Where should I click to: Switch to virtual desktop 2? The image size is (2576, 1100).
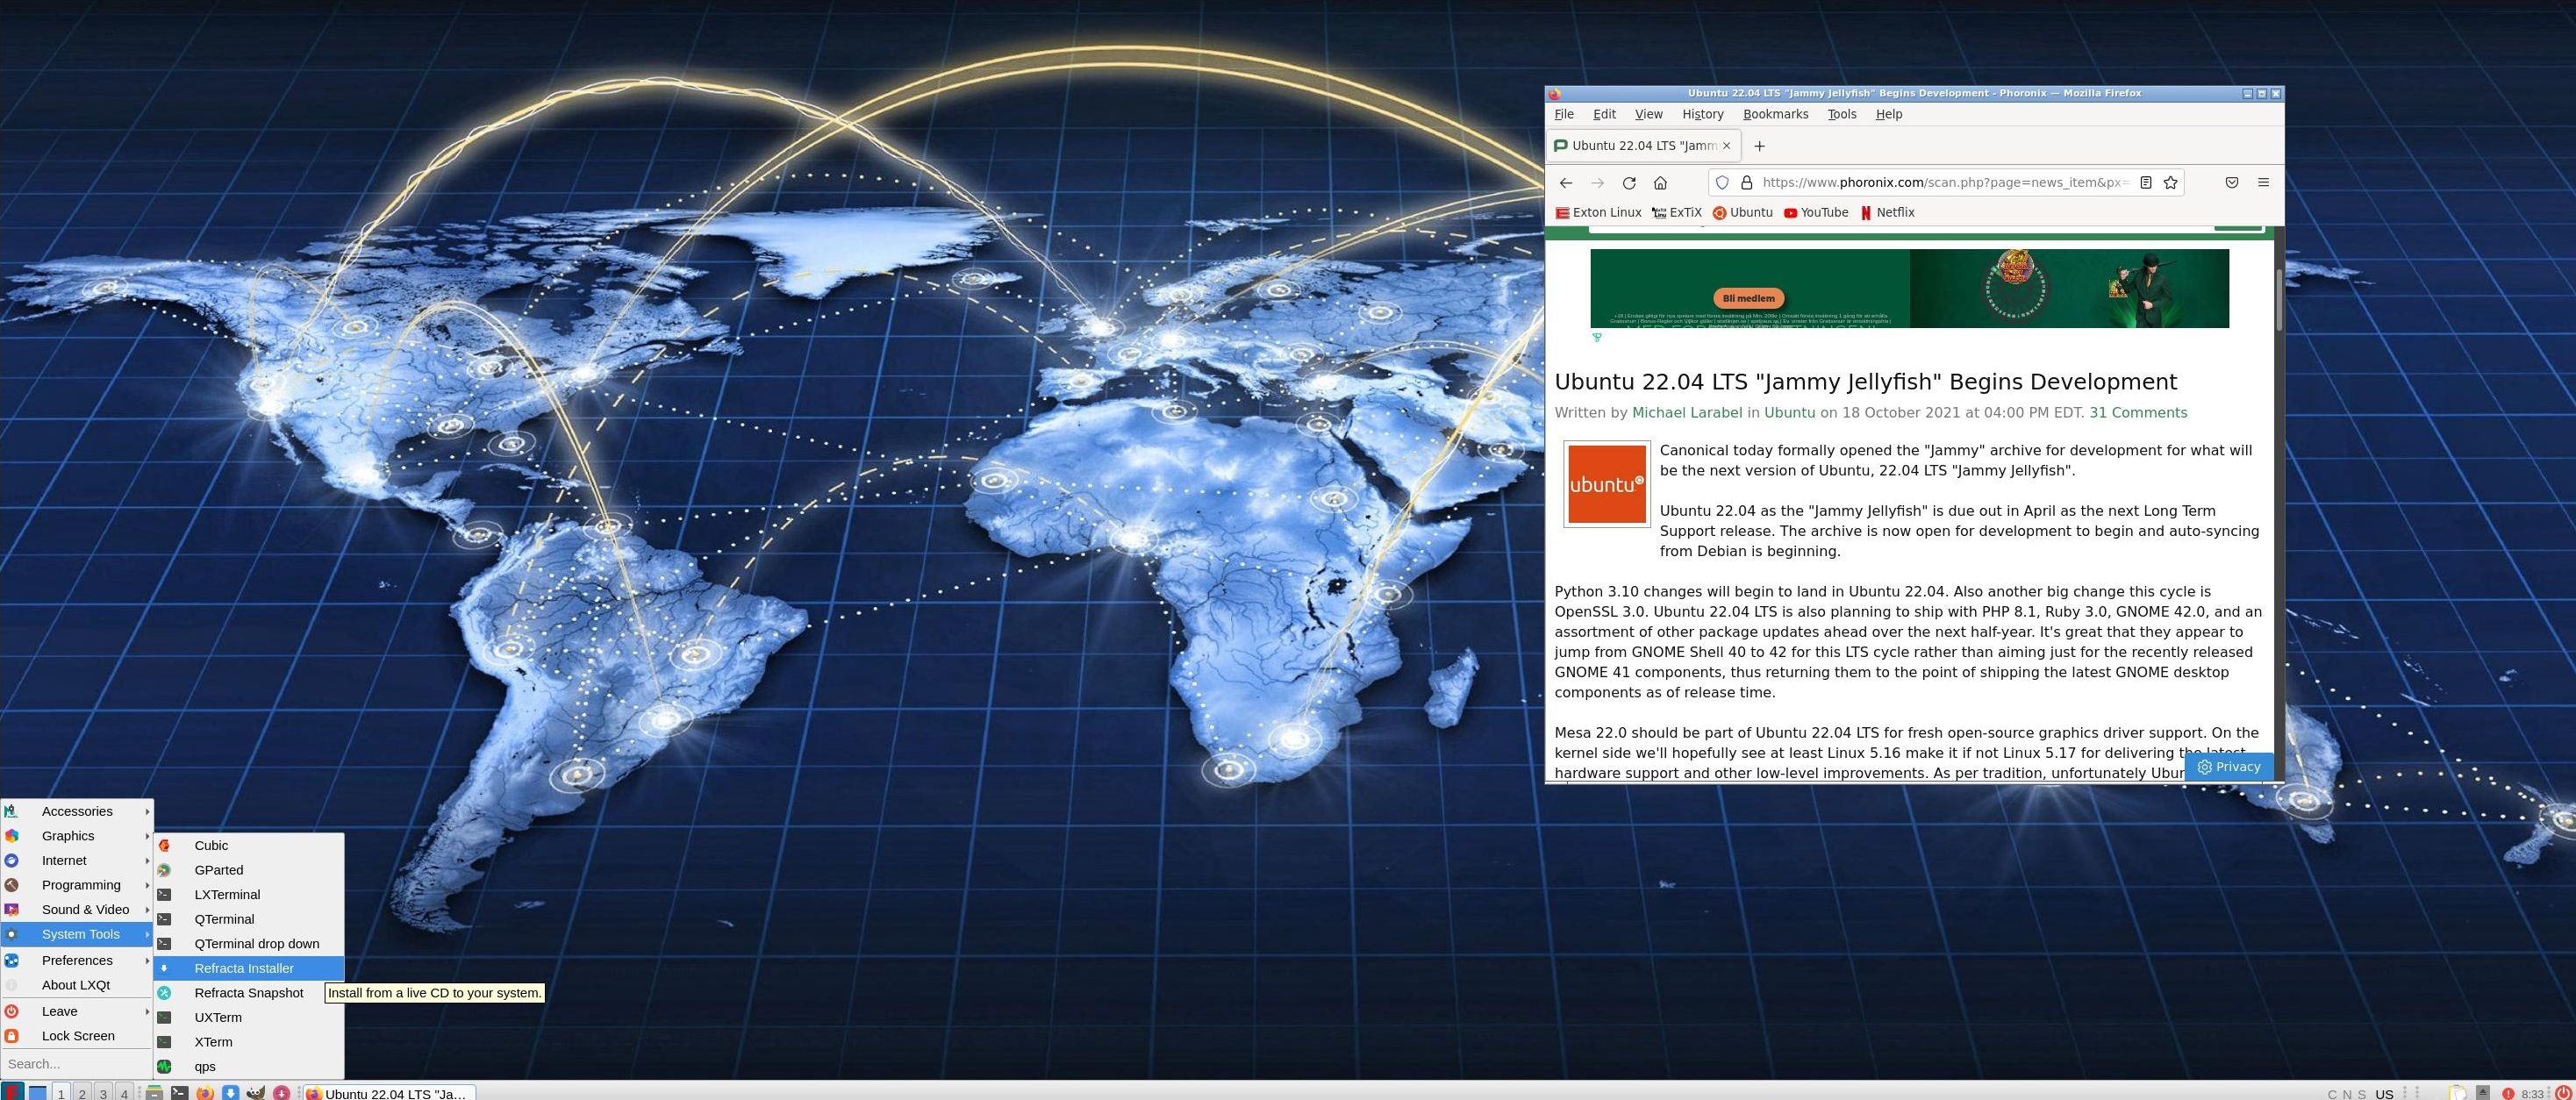pyautogui.click(x=82, y=1094)
